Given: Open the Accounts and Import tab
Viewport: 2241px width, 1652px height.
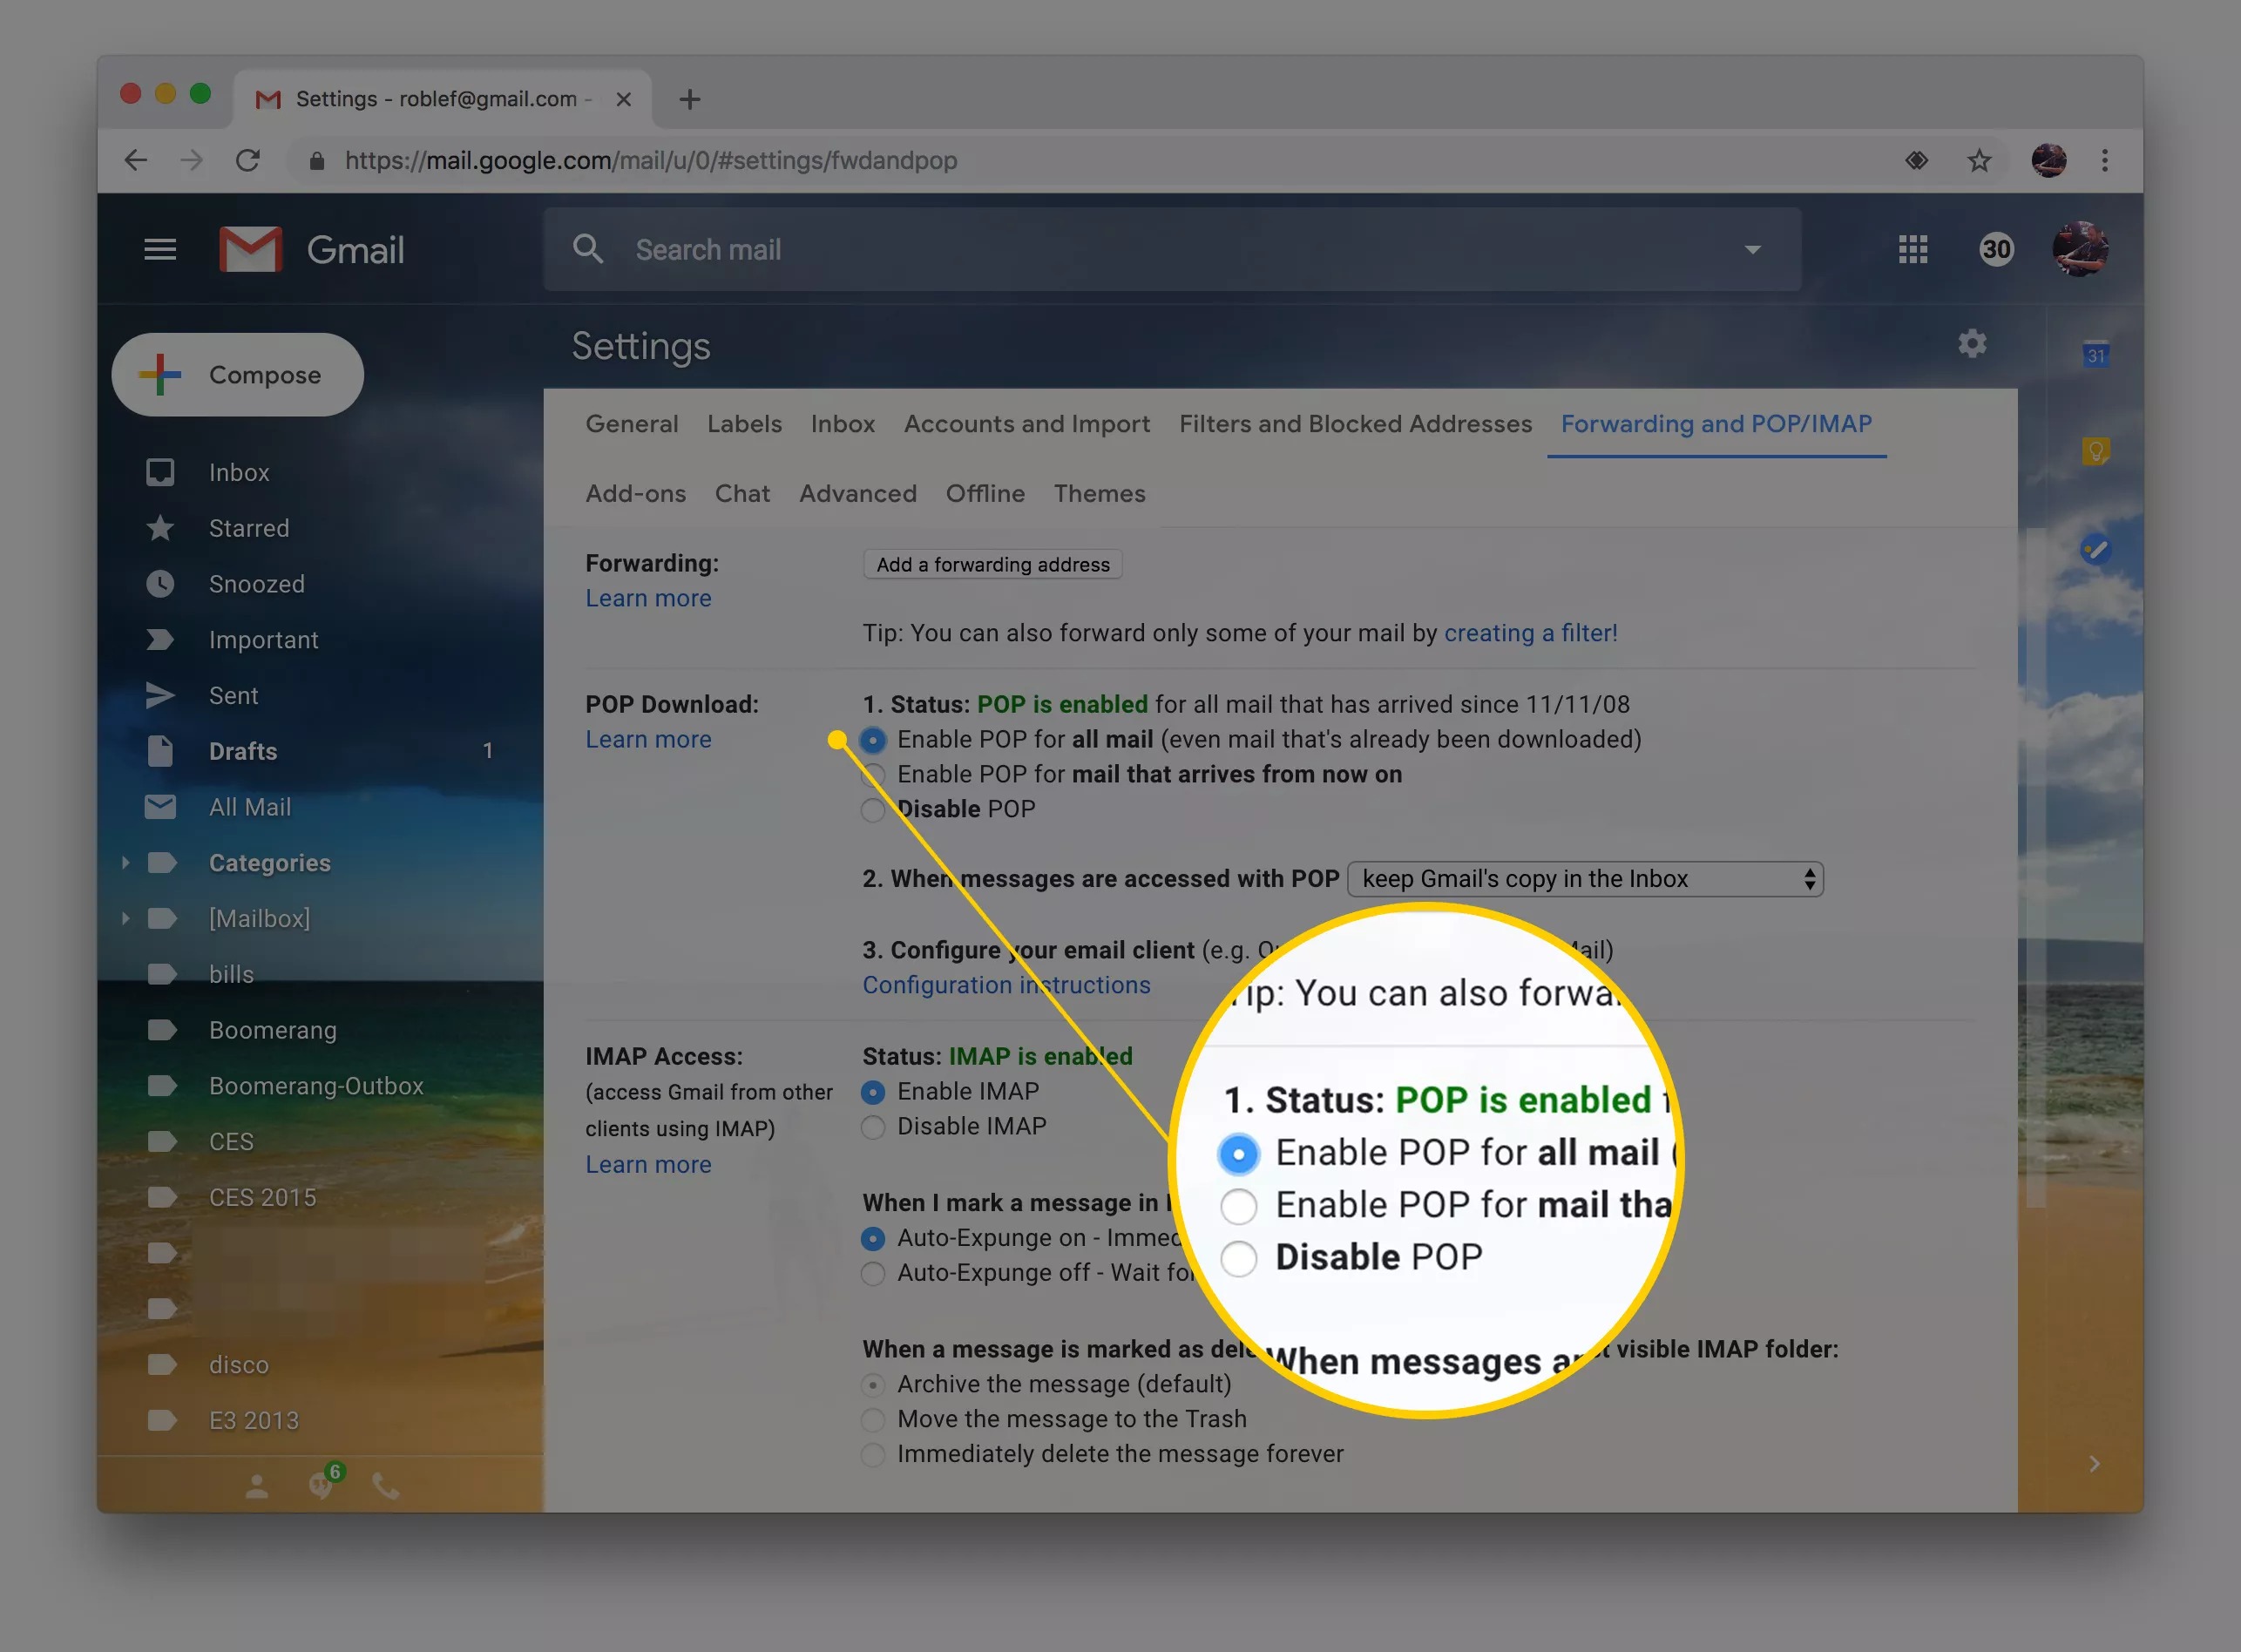Looking at the screenshot, I should tap(1027, 424).
